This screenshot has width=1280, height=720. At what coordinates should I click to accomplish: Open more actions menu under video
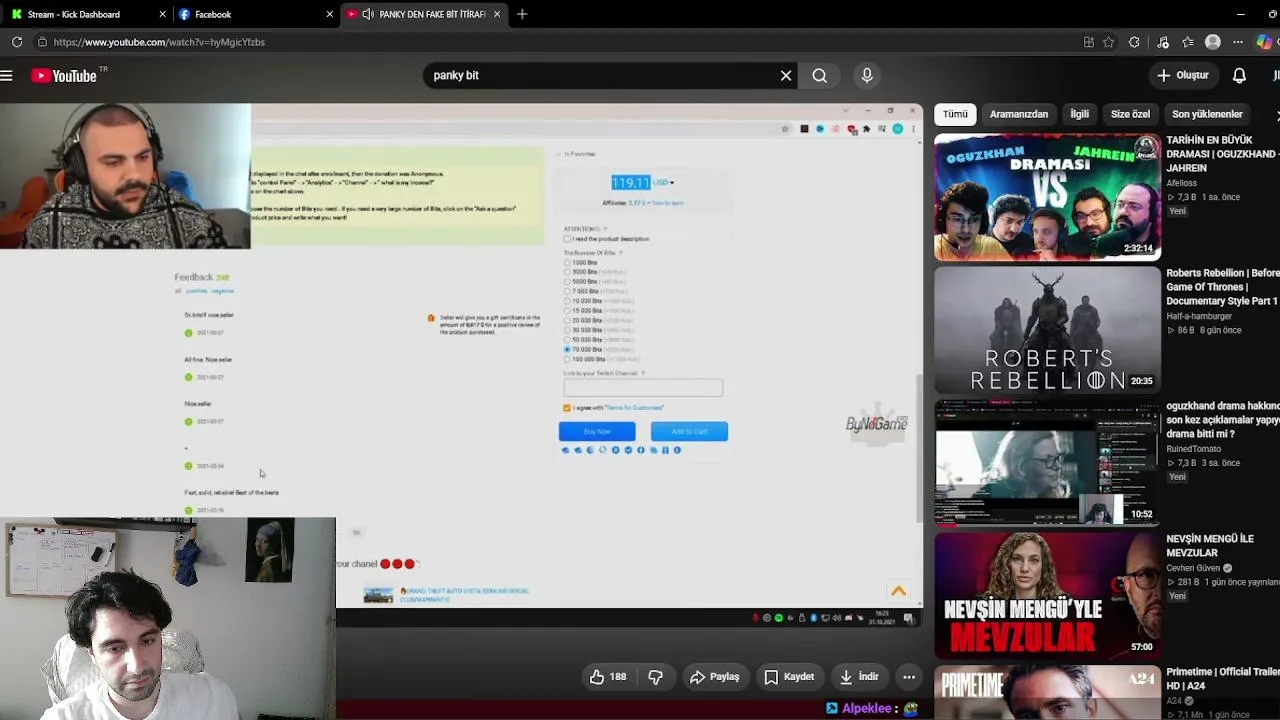(x=909, y=677)
